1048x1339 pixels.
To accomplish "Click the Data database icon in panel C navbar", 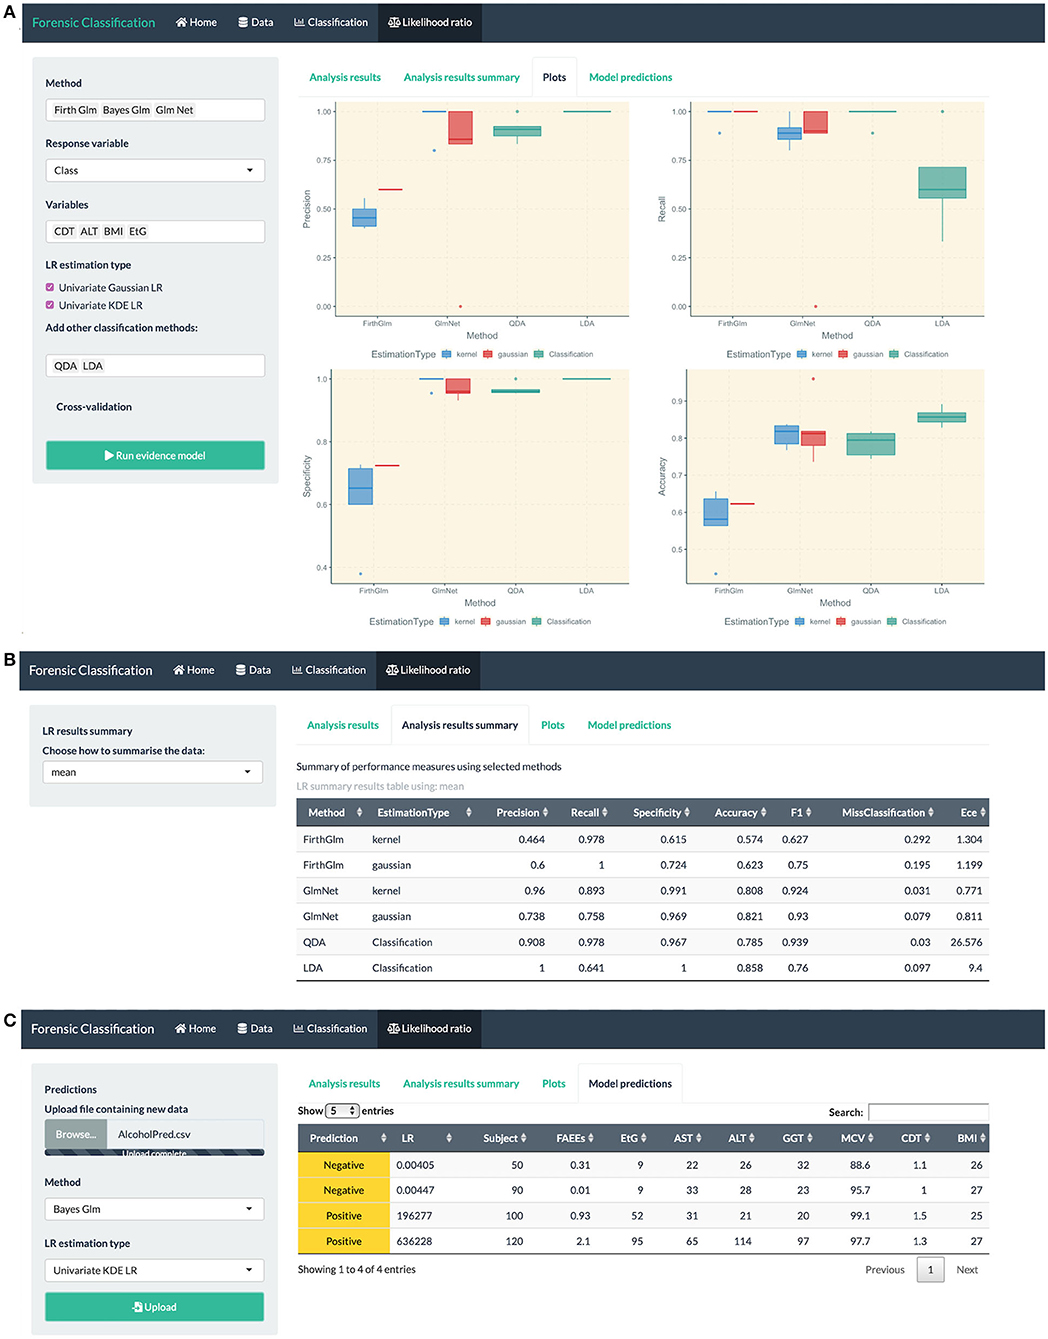I will pyautogui.click(x=243, y=1028).
